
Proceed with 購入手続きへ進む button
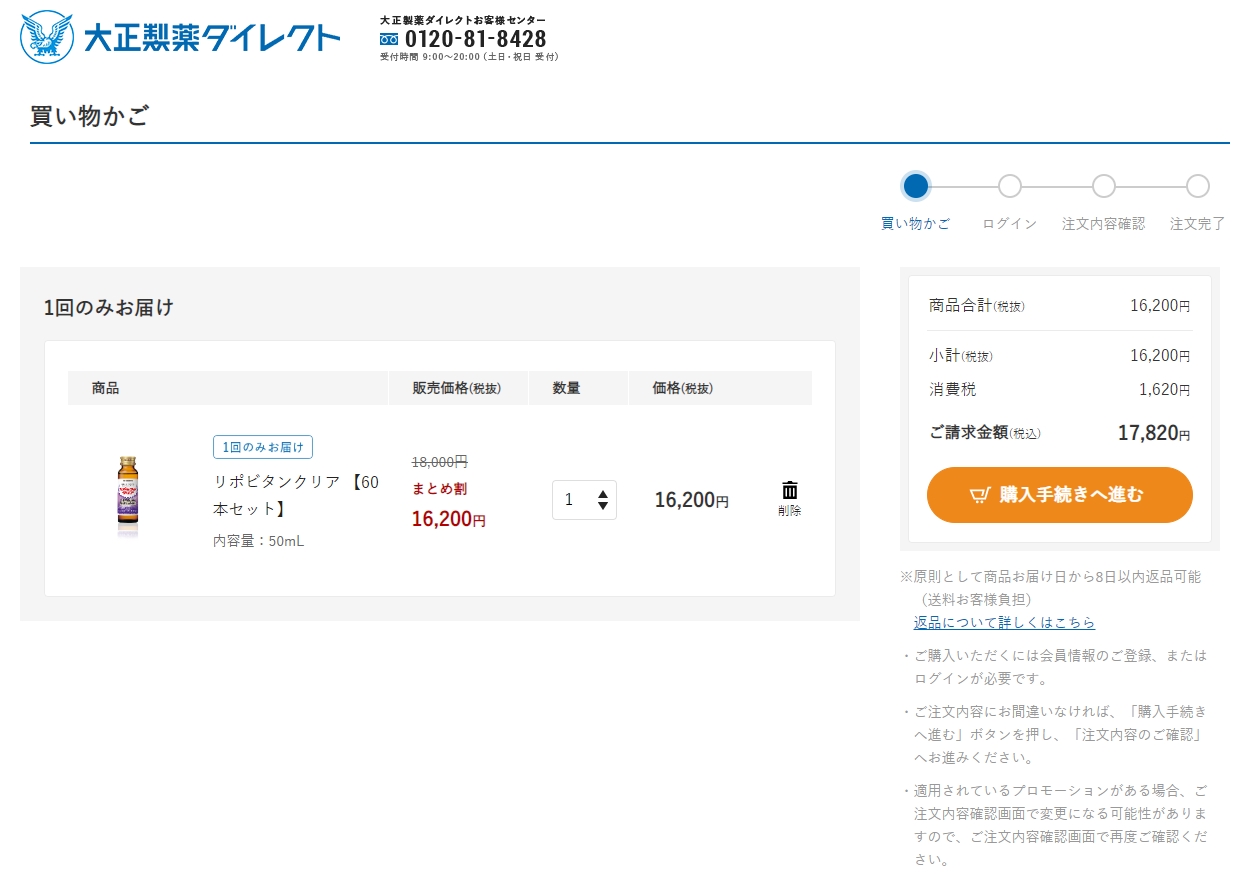[x=1059, y=495]
